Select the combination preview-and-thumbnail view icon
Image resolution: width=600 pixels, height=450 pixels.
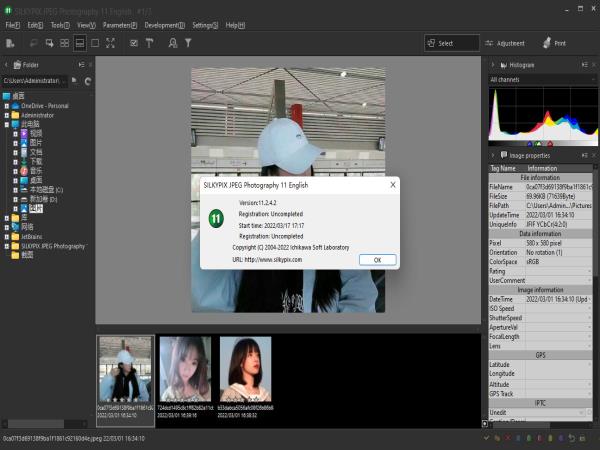point(80,43)
